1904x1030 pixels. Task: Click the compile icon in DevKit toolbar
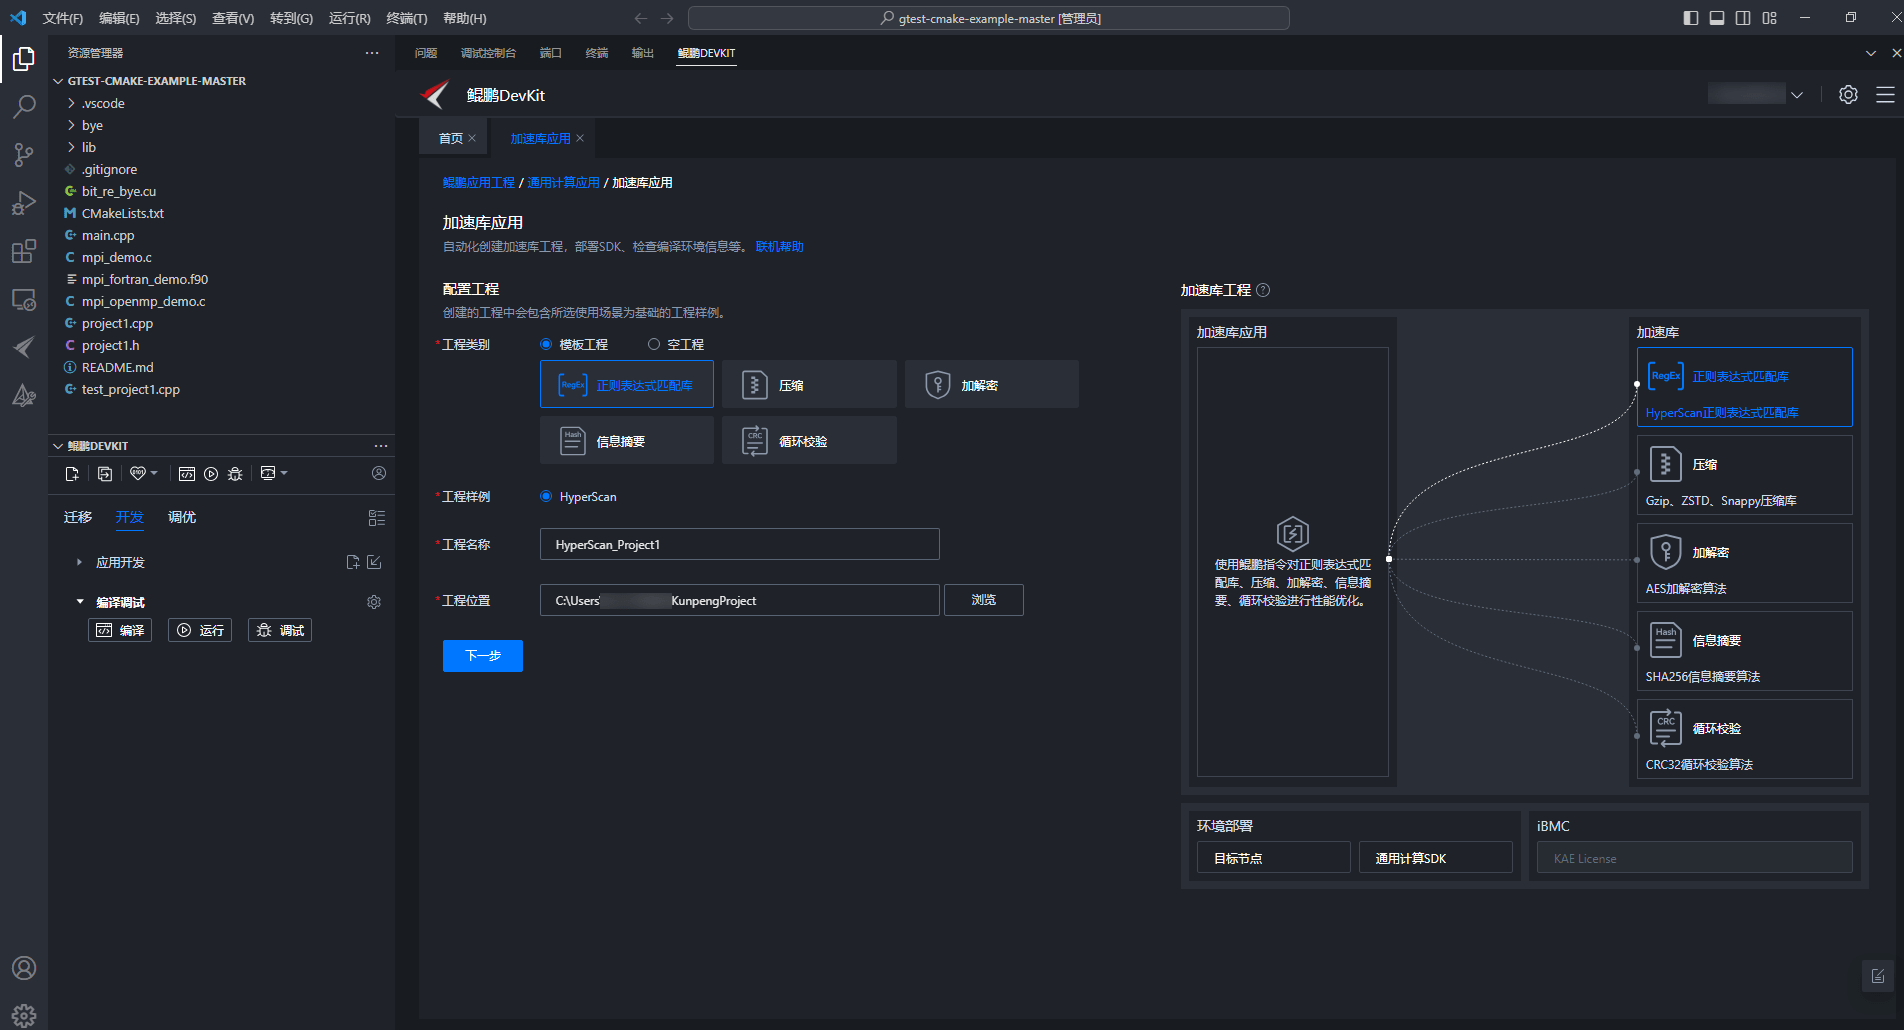[186, 474]
